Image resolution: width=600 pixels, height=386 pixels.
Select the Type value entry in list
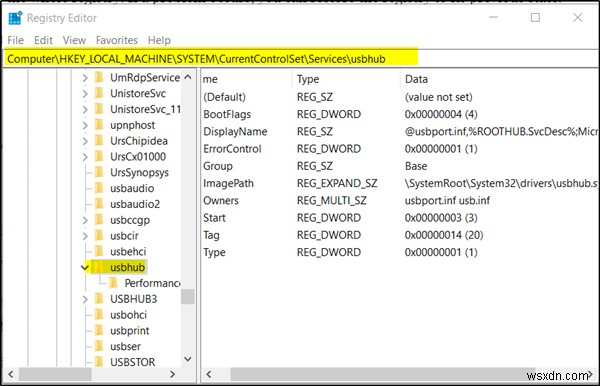coord(214,252)
